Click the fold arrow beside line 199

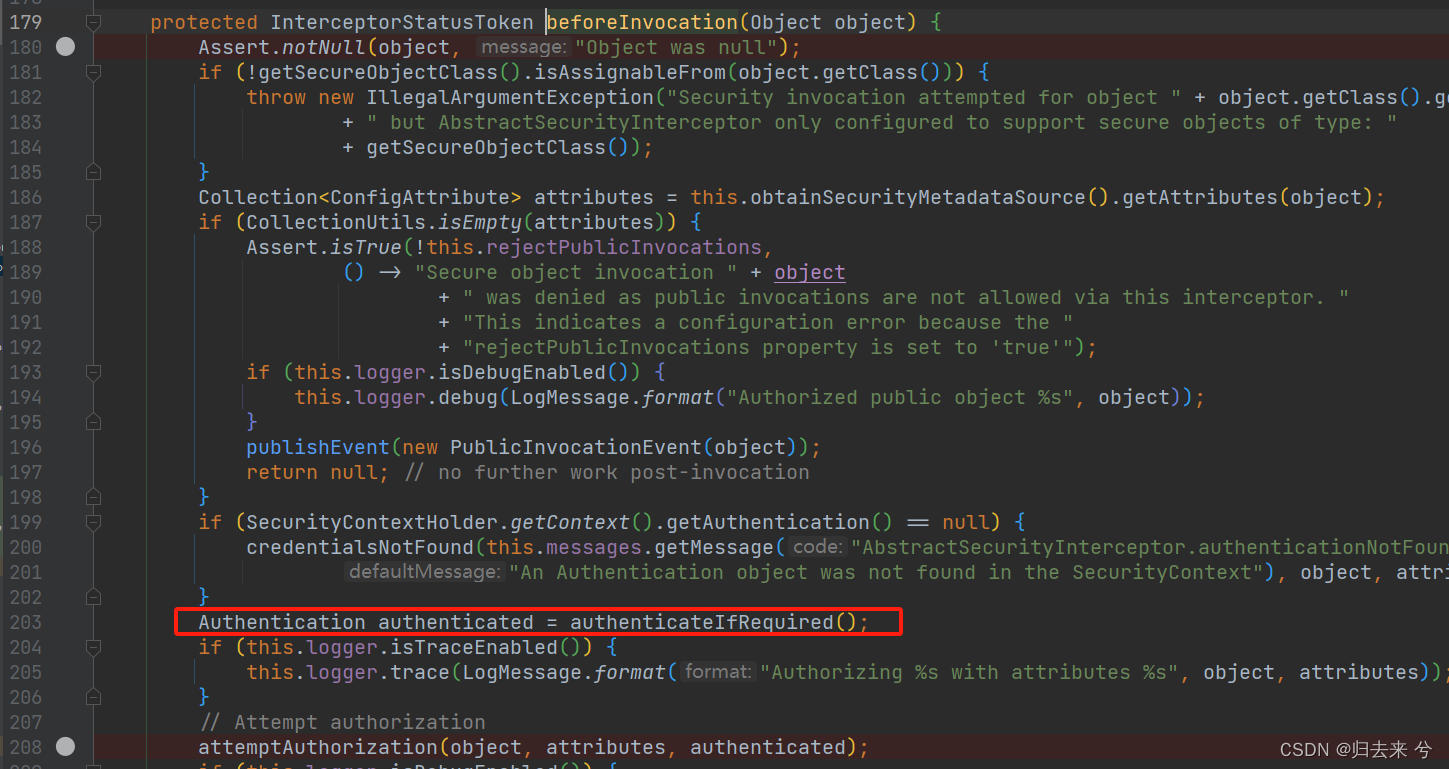point(93,522)
